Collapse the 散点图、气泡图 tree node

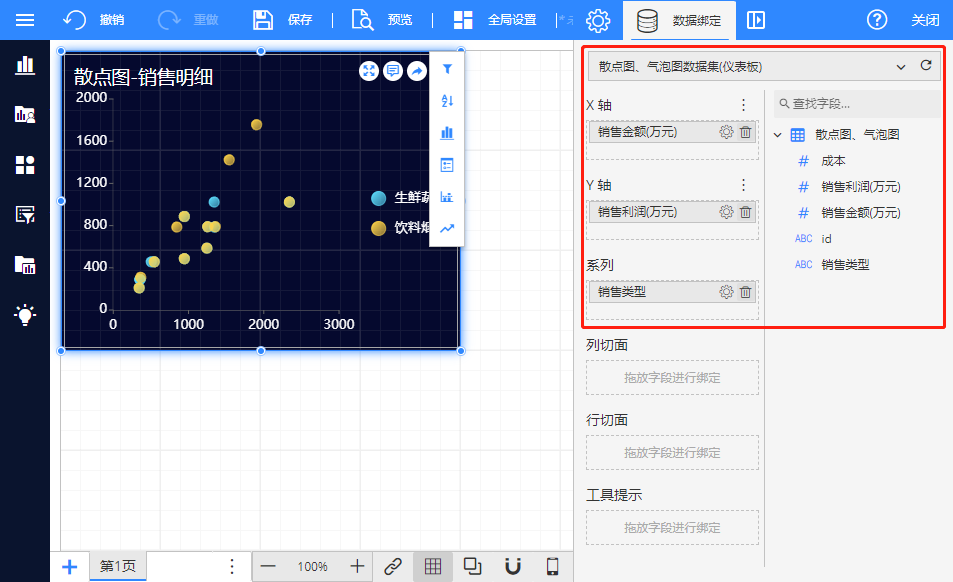(x=778, y=135)
